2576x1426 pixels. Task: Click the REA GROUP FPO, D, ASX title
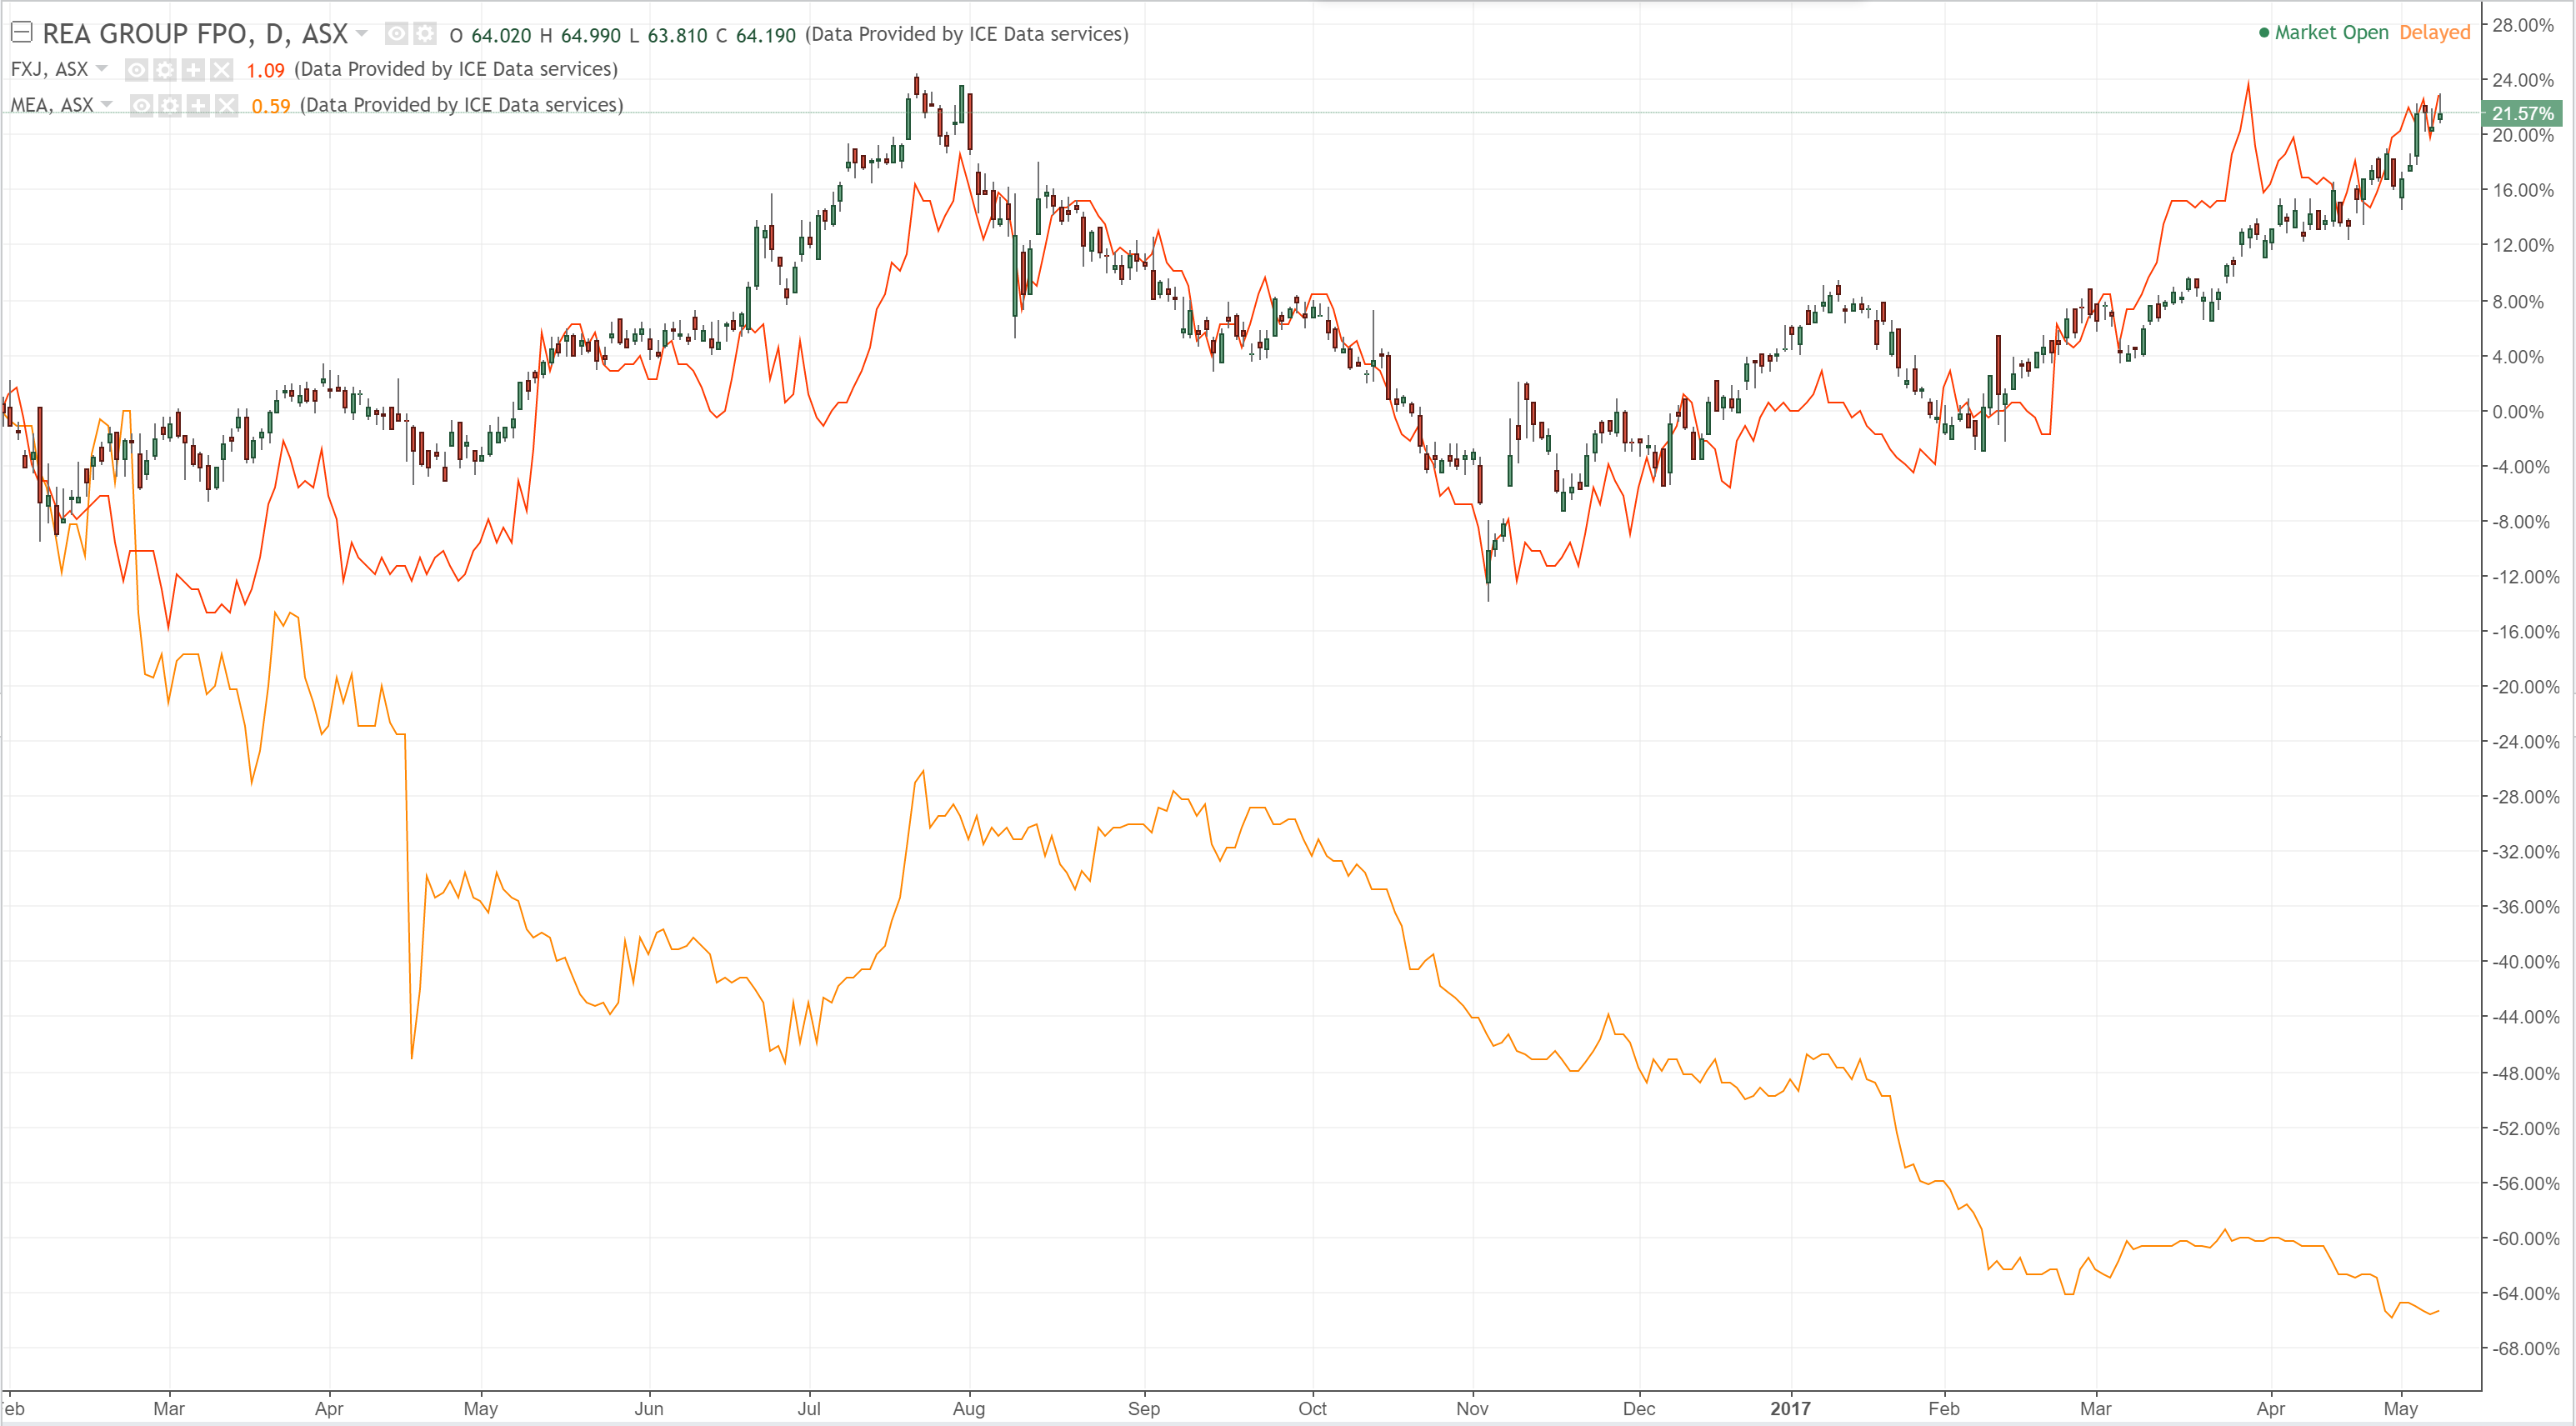(195, 34)
